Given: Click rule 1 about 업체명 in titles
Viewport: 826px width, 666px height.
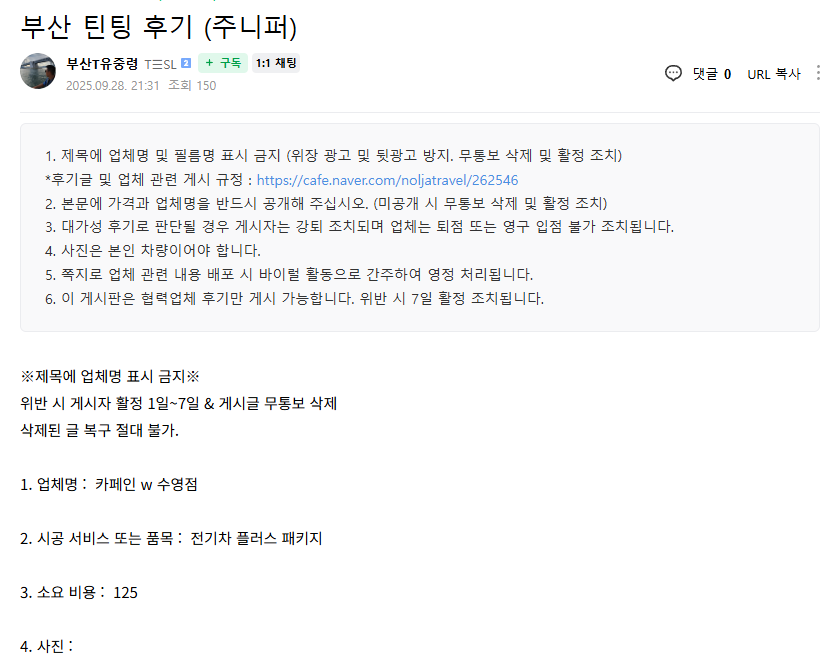Looking at the screenshot, I should pyautogui.click(x=333, y=156).
